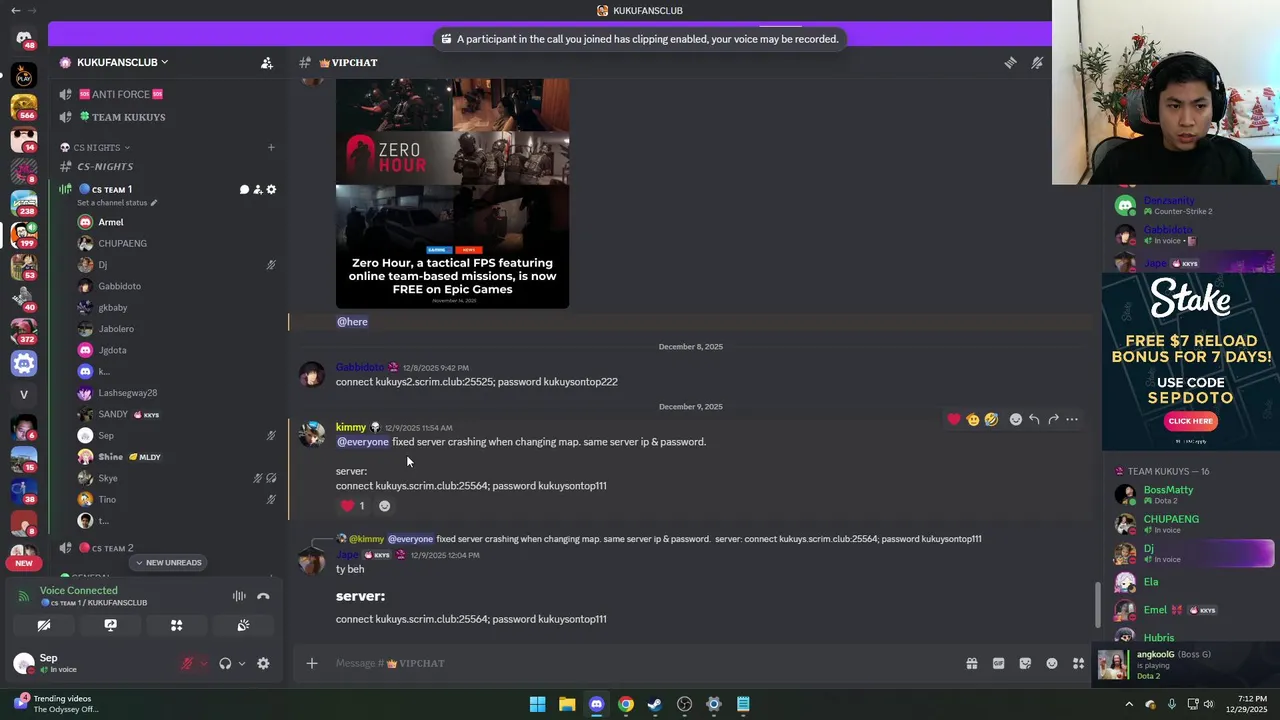Open emoji picker in message bar
This screenshot has height=720, width=1280.
[1052, 663]
